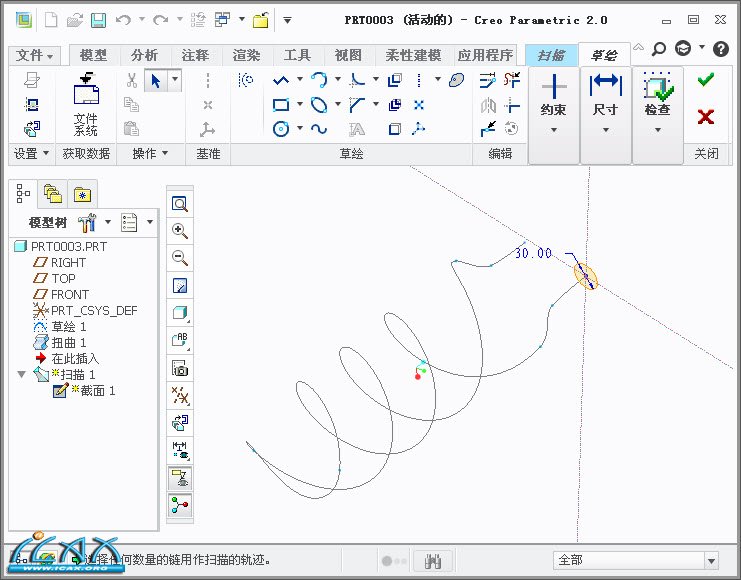Click the green checkmark to accept sketch

coord(706,80)
